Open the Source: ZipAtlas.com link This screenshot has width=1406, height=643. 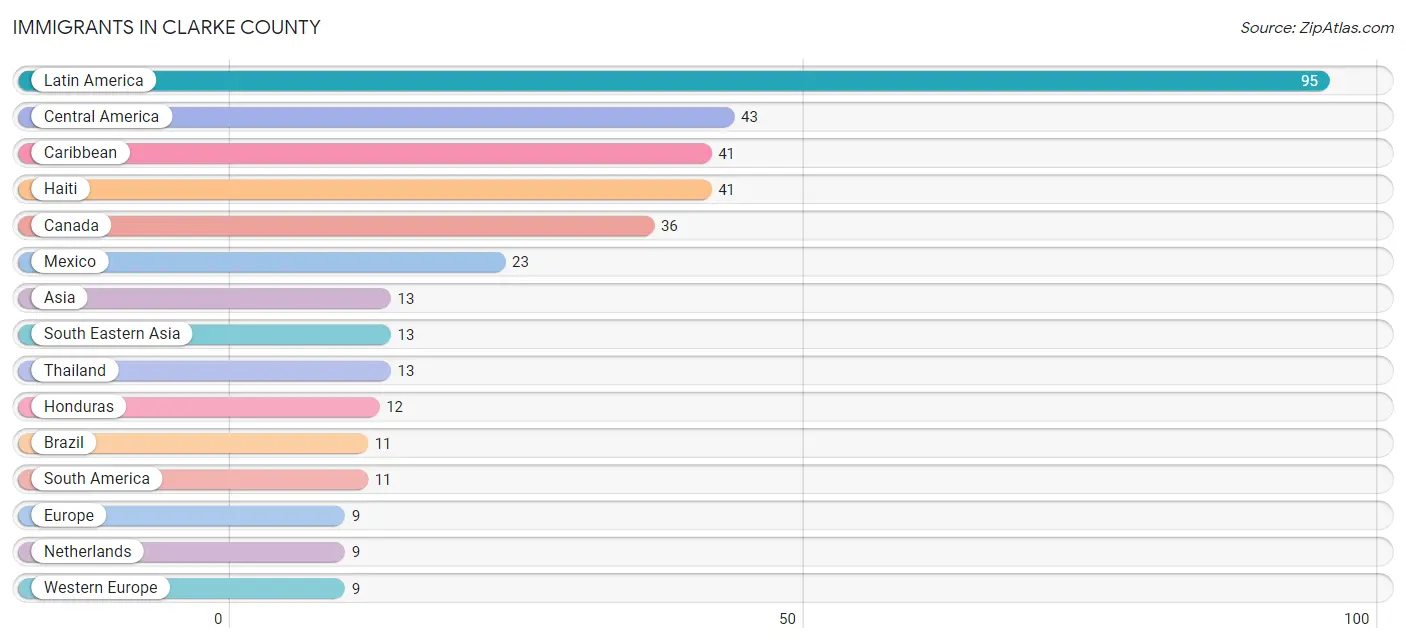tap(1317, 28)
